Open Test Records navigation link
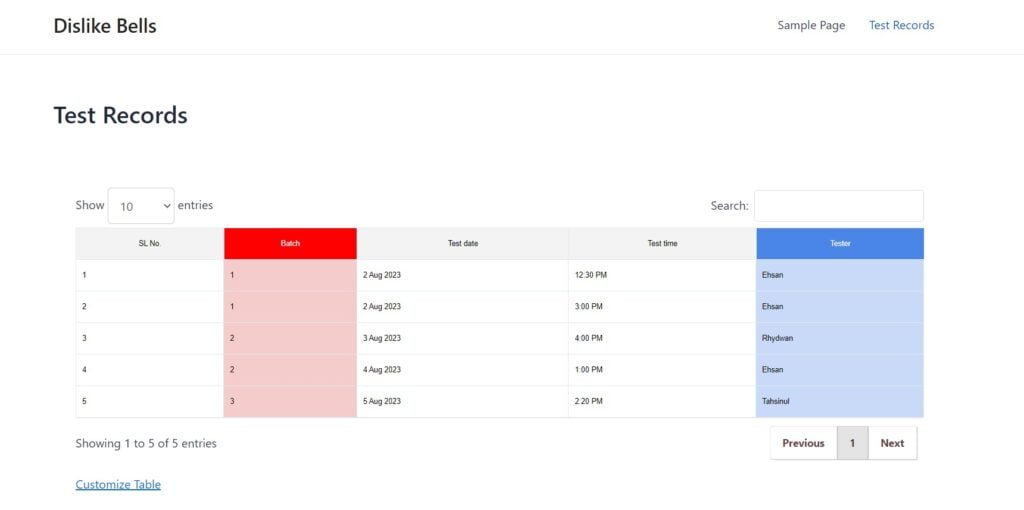1024x510 pixels. point(901,25)
